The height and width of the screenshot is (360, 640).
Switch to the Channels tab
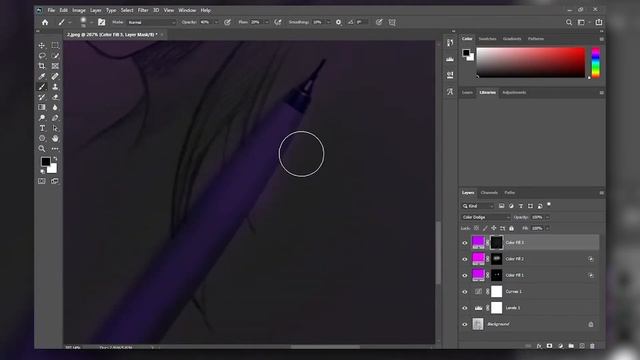[x=489, y=193]
